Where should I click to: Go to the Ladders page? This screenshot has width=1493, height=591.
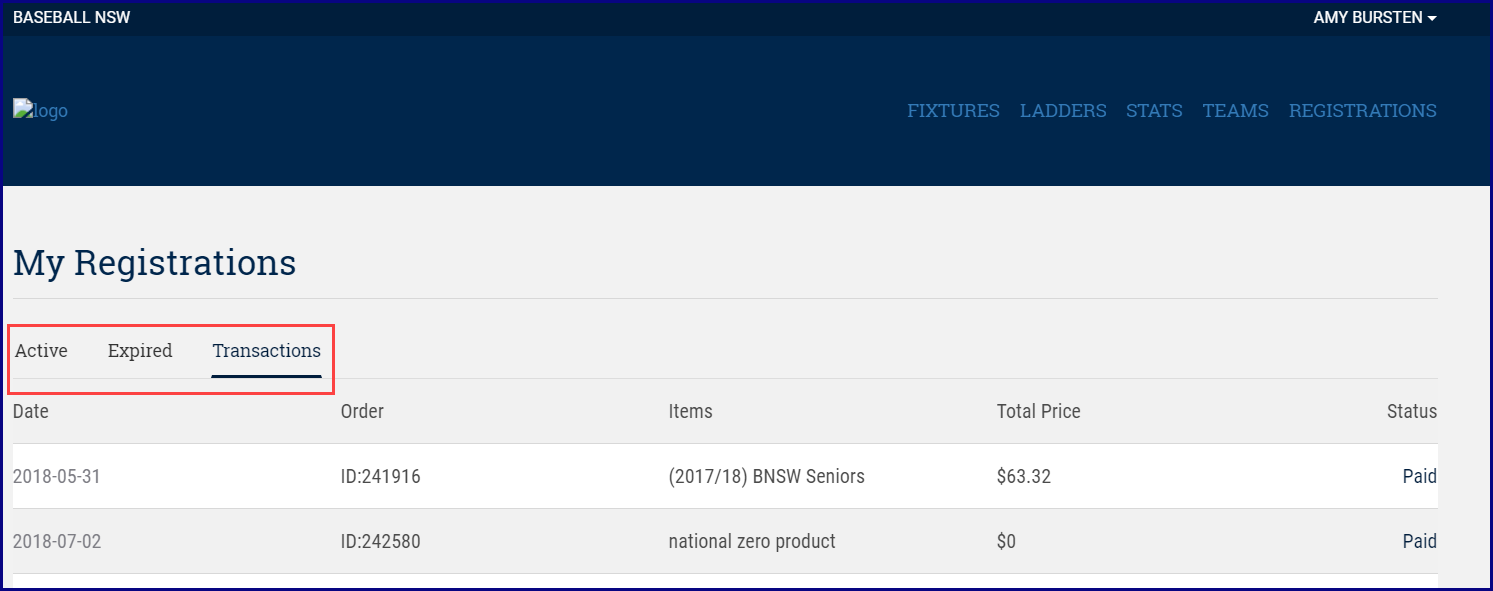(1063, 111)
